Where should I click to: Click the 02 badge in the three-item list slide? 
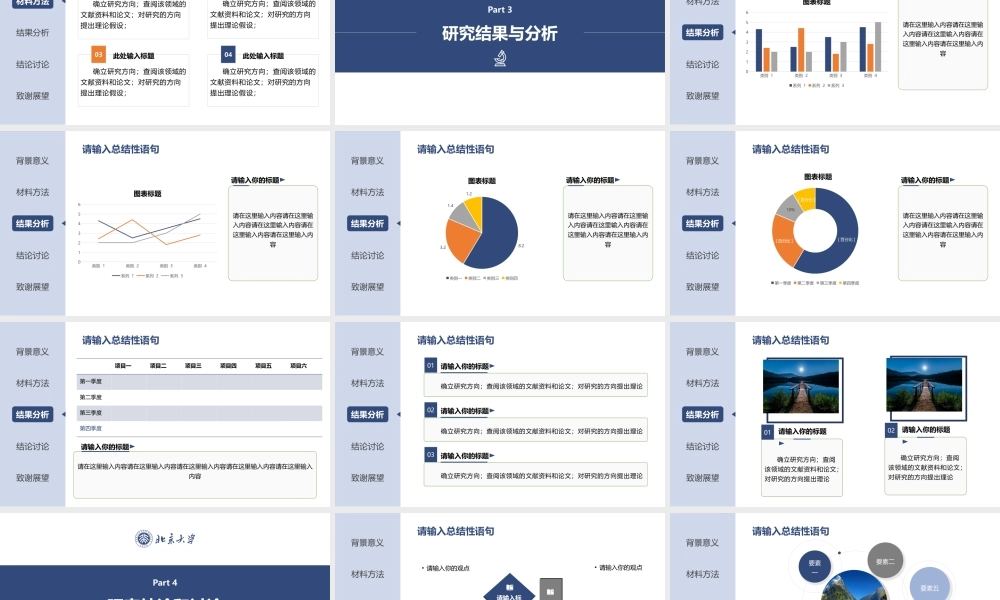point(430,410)
